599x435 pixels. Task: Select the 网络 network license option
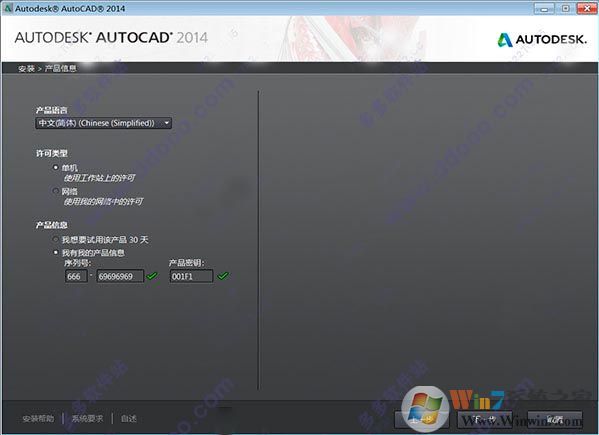[x=56, y=191]
